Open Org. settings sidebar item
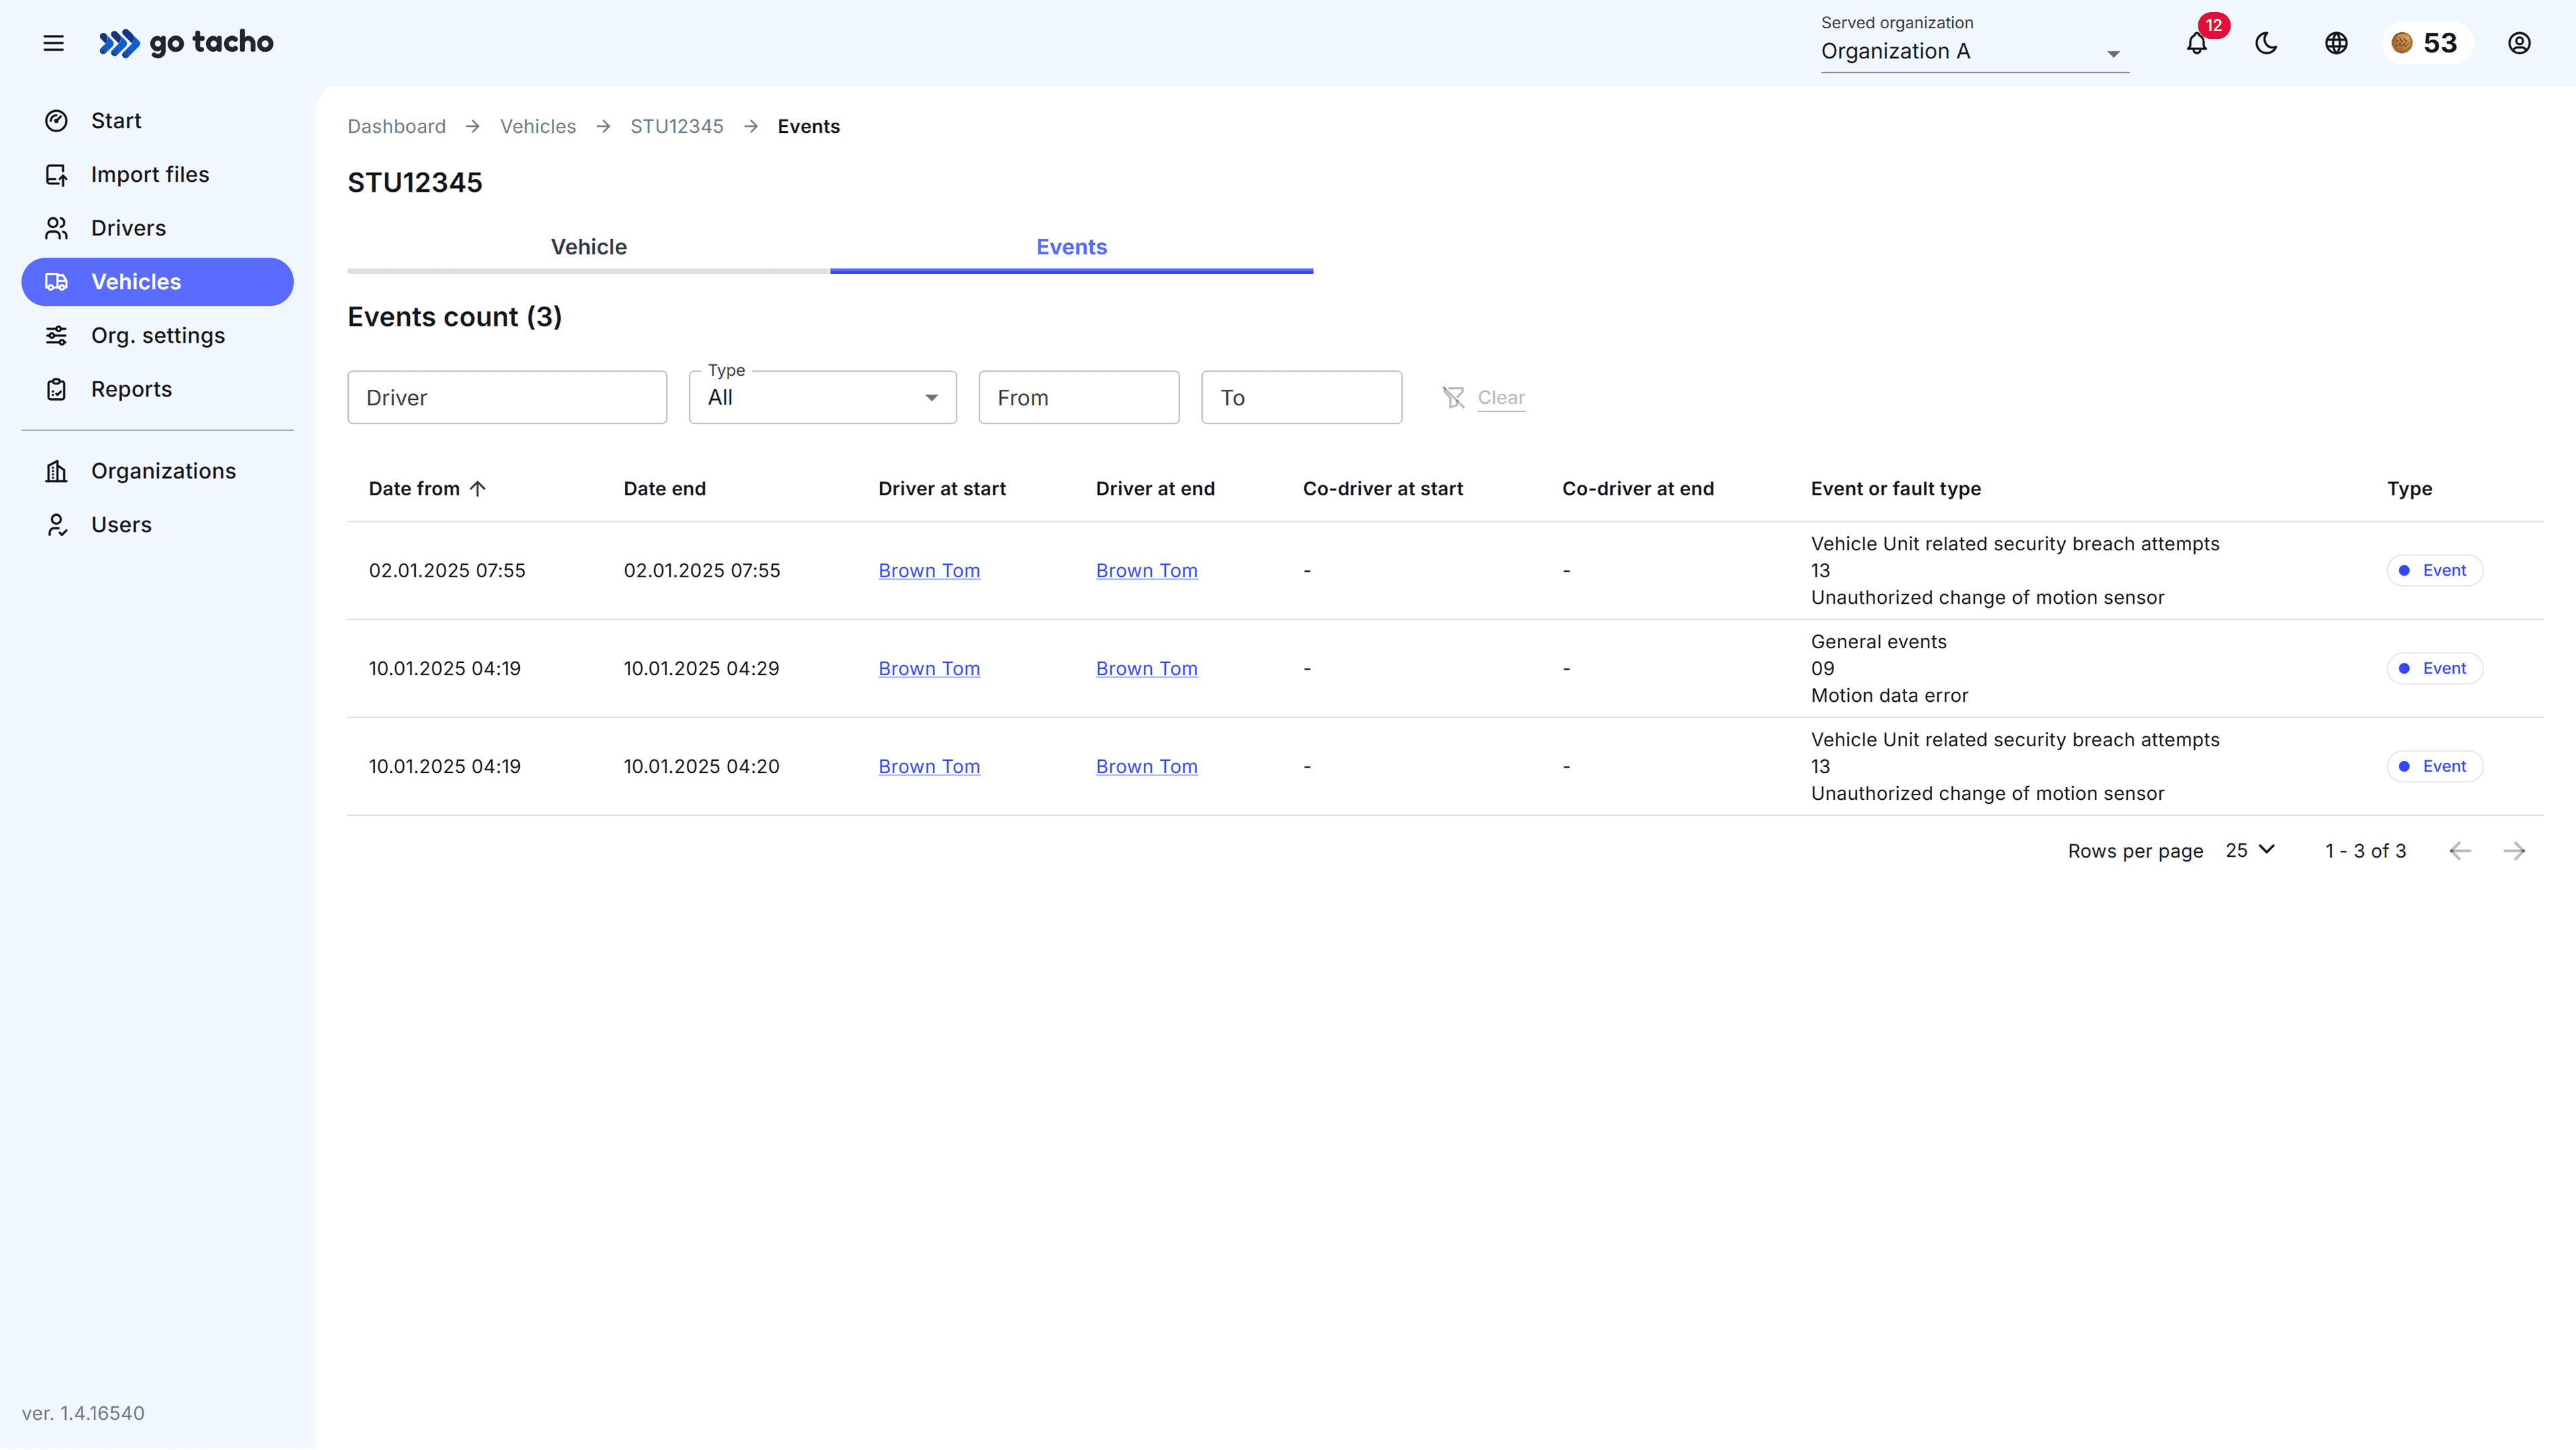Screen dimensions: 2576x1450 (x=158, y=335)
